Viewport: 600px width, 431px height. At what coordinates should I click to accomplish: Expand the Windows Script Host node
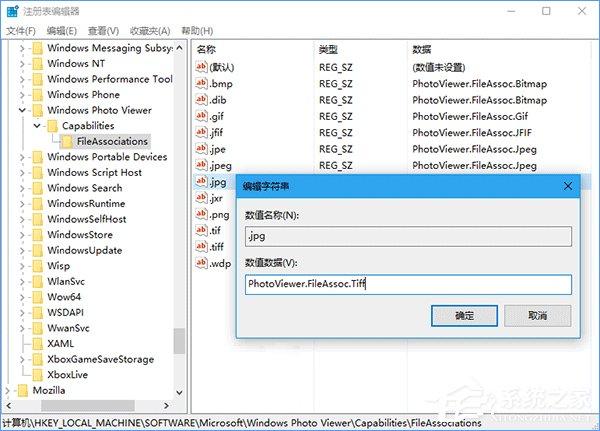pos(22,173)
